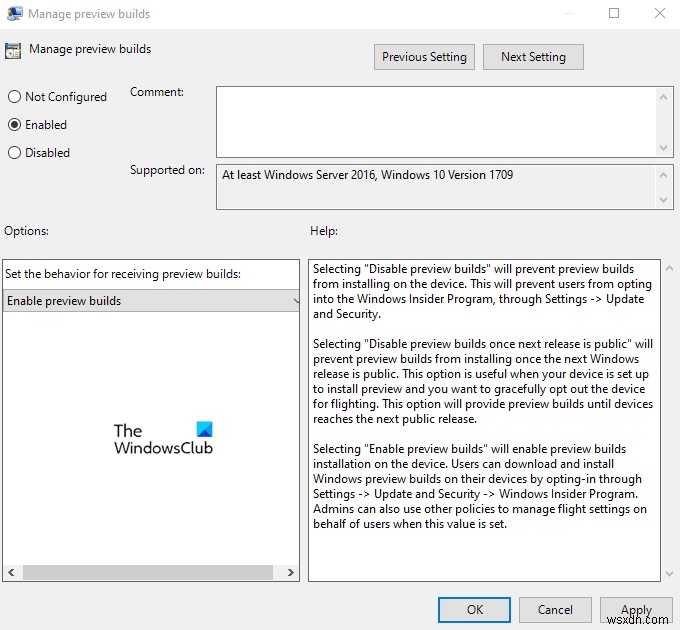Click help paragraph starting "Selecting "Disable preview builds" will prevent"

click(x=482, y=291)
